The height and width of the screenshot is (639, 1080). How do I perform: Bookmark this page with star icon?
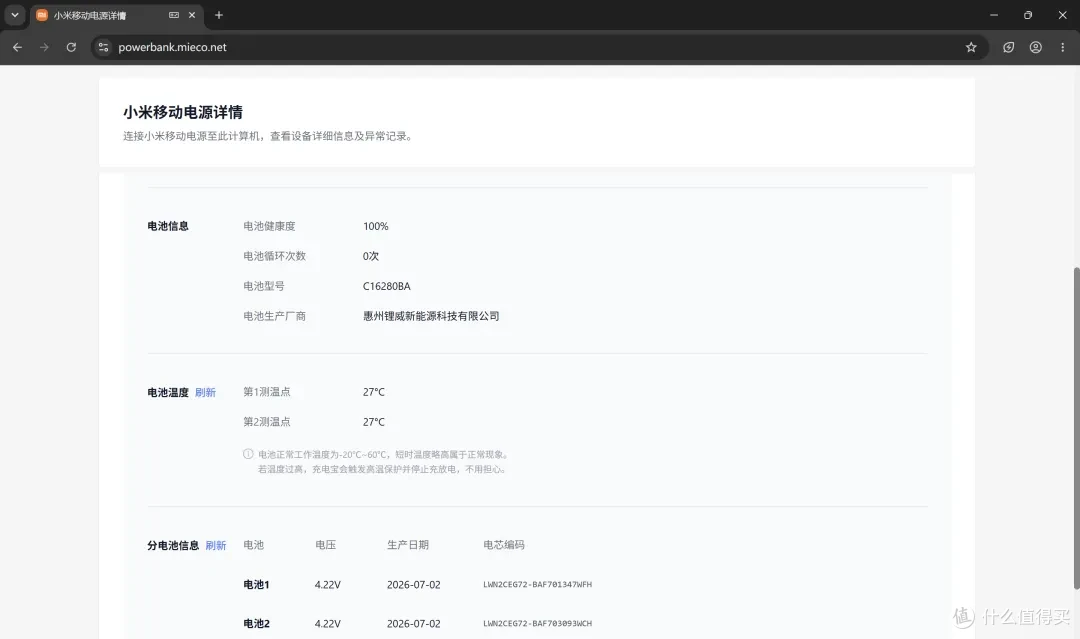tap(971, 48)
